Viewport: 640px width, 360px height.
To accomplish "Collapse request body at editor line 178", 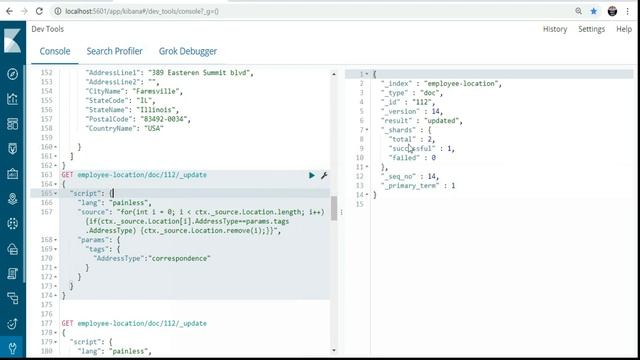I will pyautogui.click(x=56, y=333).
